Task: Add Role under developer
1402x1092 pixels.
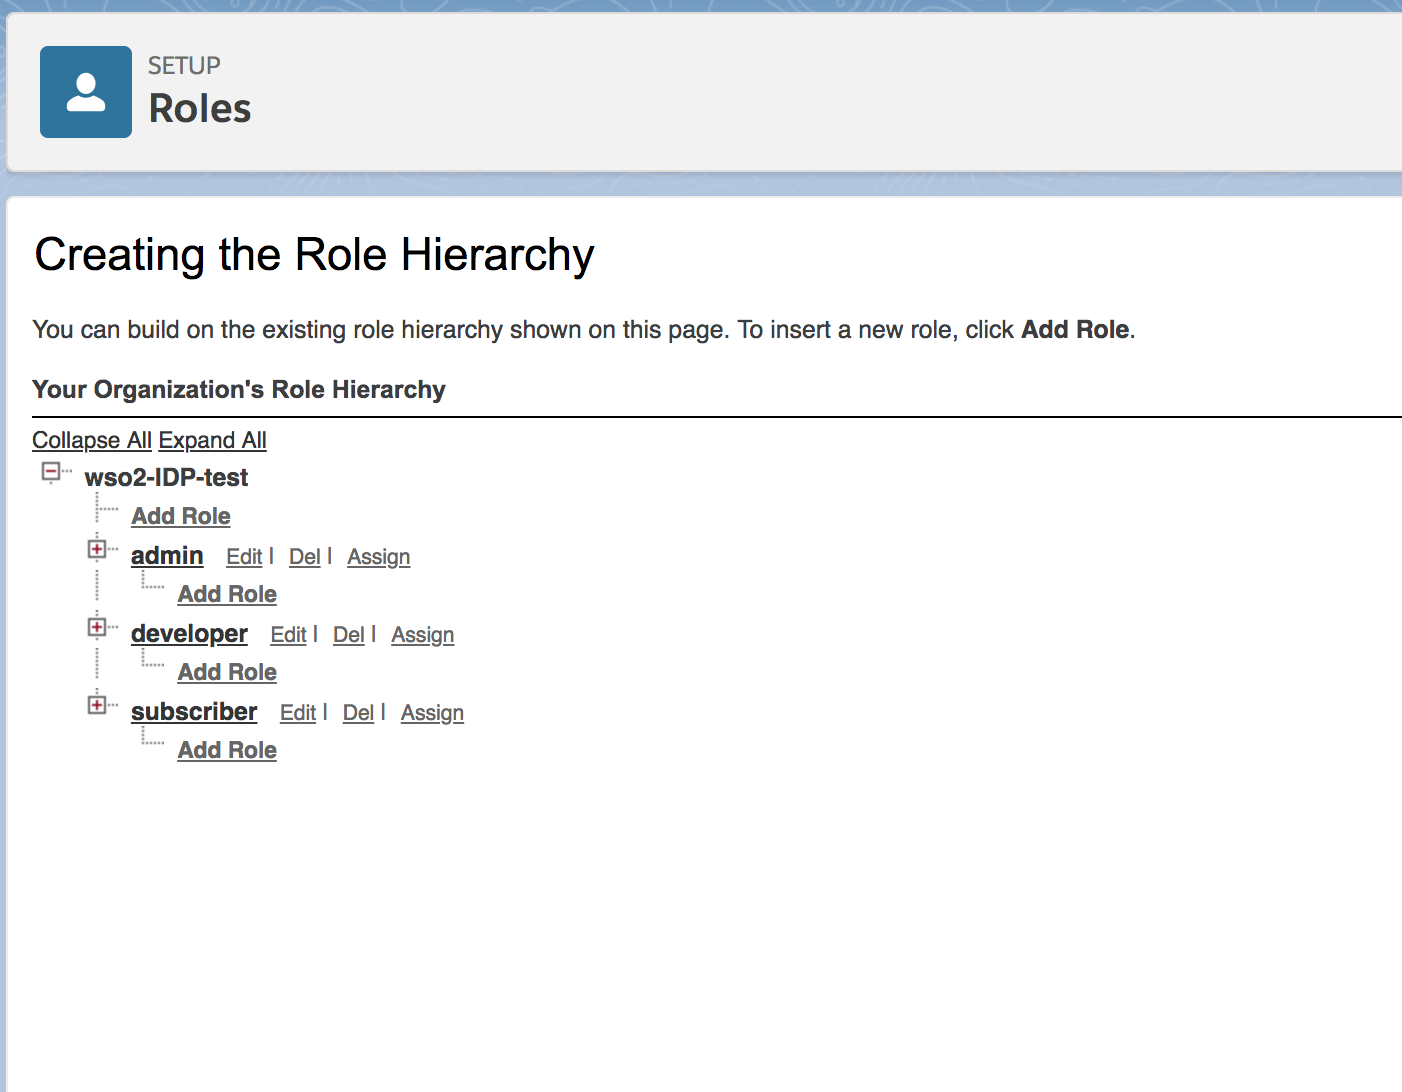Action: pos(227,672)
